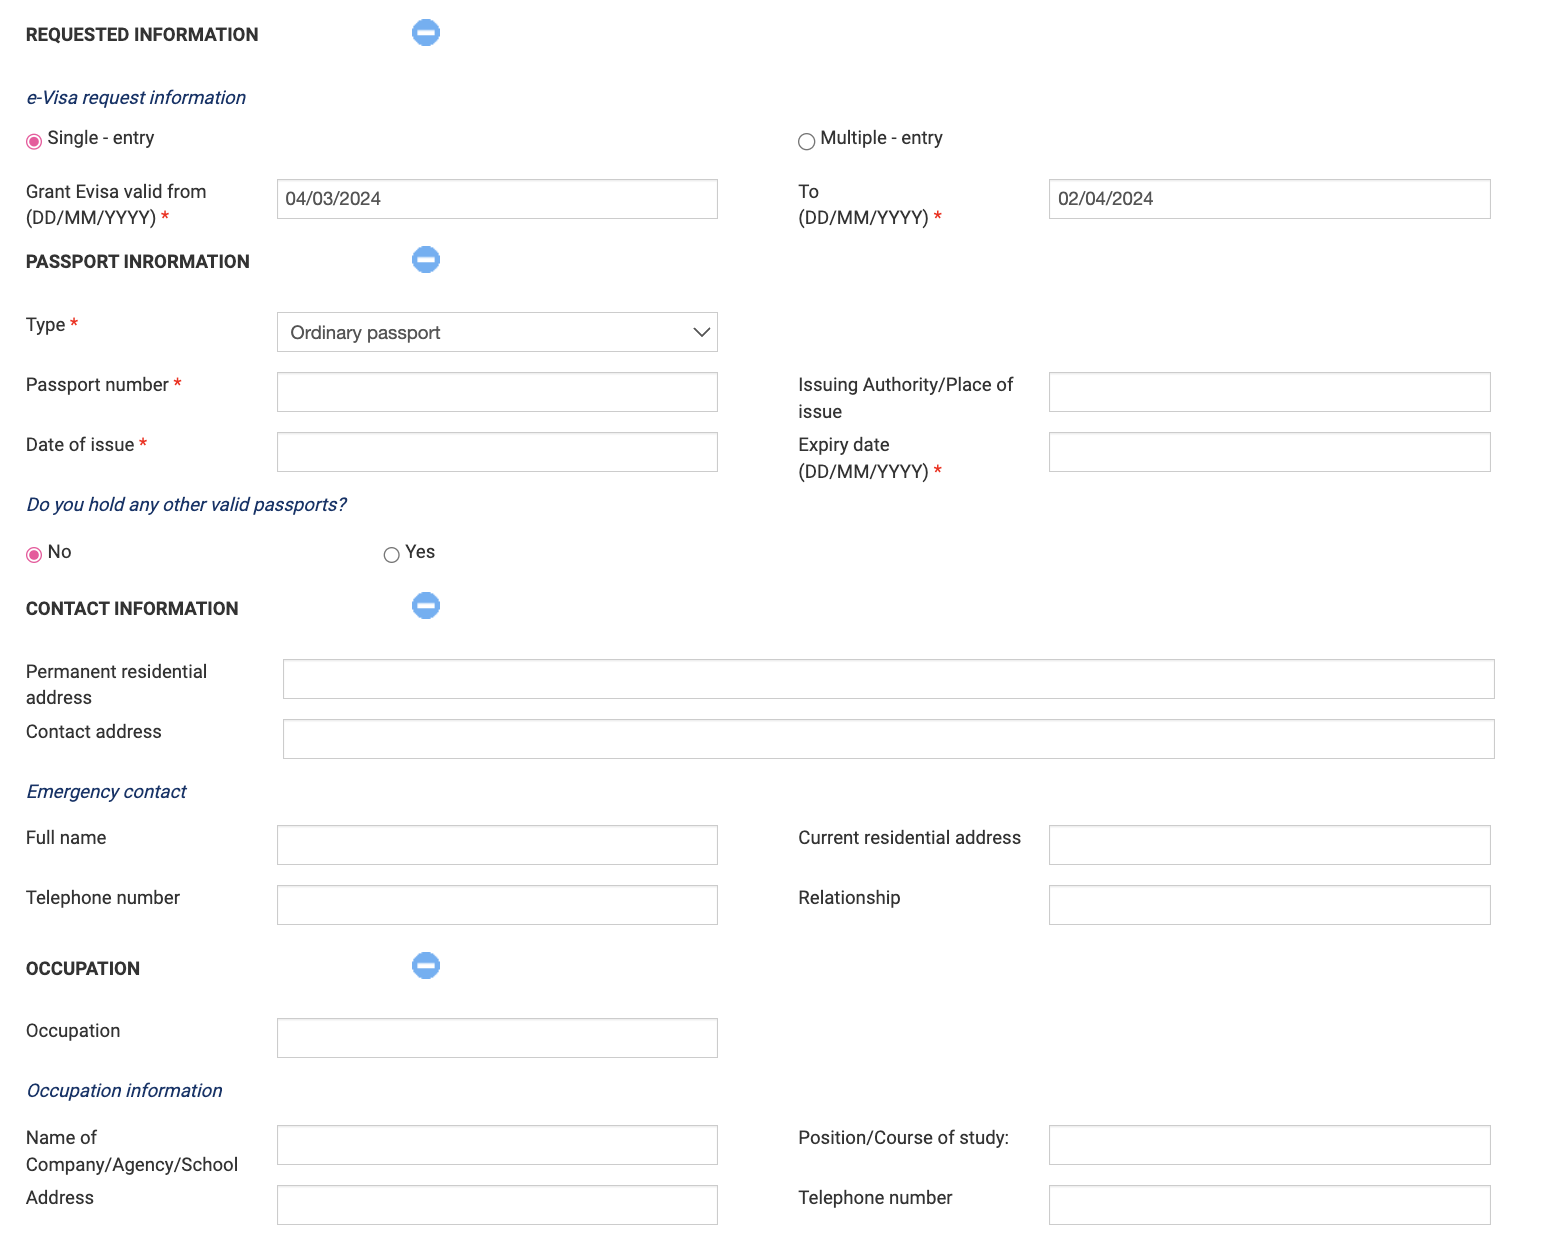
Task: Collapse the Passport Information section
Action: 426,260
